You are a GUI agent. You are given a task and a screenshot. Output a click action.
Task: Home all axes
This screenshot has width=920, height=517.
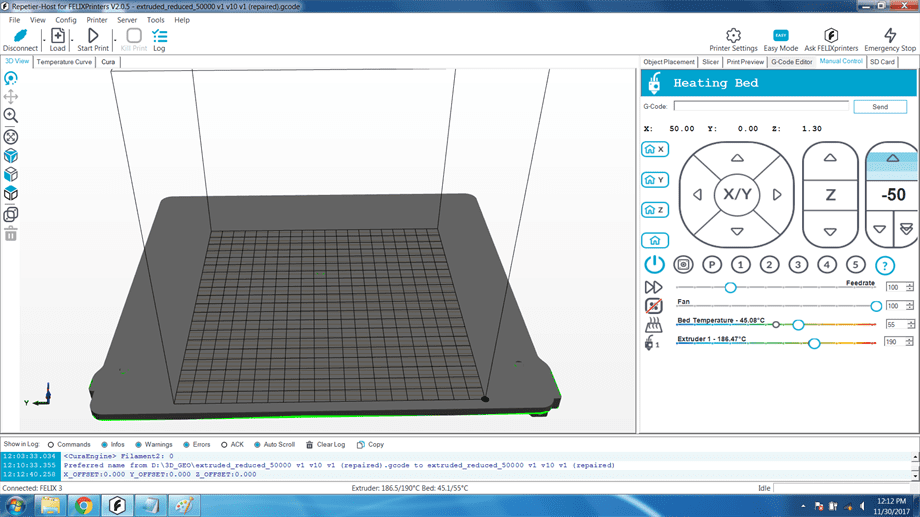coord(655,240)
